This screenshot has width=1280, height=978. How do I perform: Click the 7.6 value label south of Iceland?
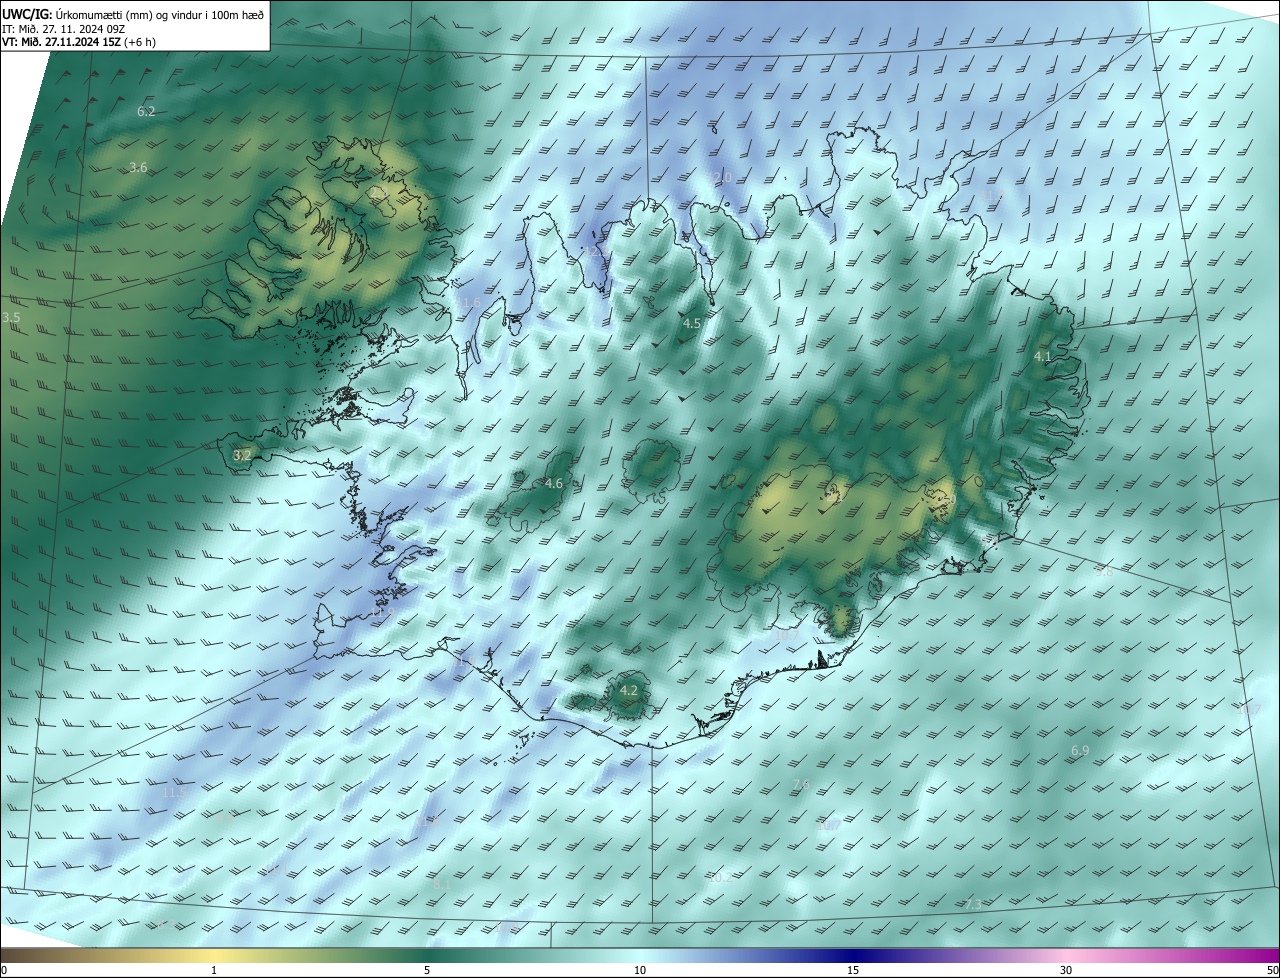[801, 785]
